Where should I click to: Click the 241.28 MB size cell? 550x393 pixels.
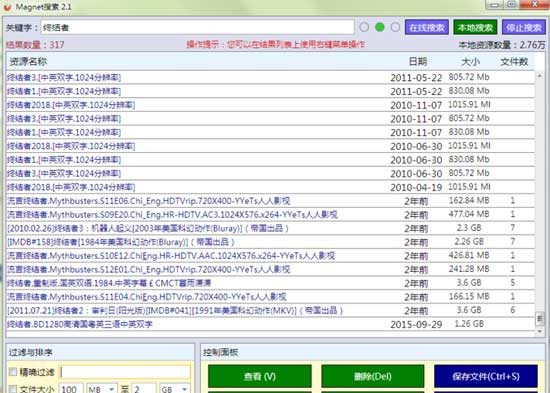(469, 269)
